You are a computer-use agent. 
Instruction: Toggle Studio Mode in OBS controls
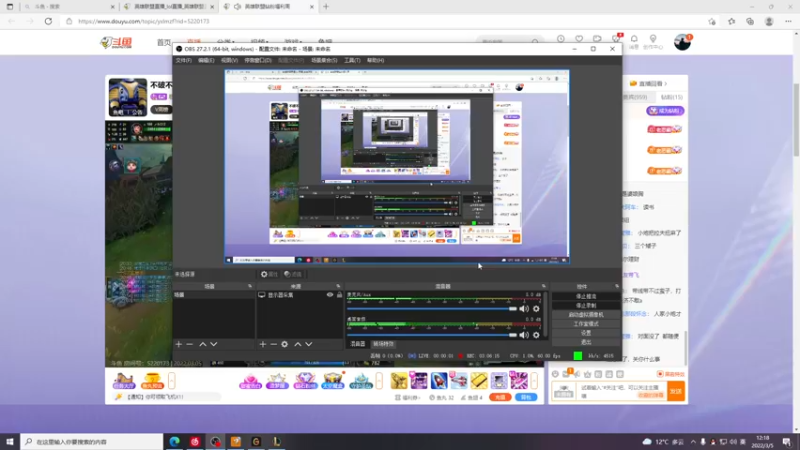pyautogui.click(x=586, y=324)
